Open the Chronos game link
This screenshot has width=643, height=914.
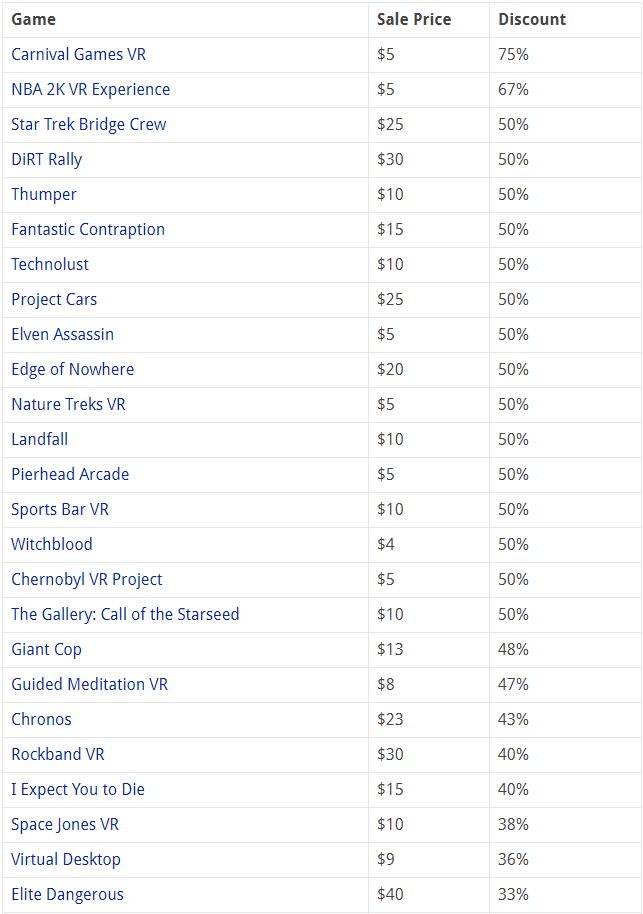tap(41, 719)
